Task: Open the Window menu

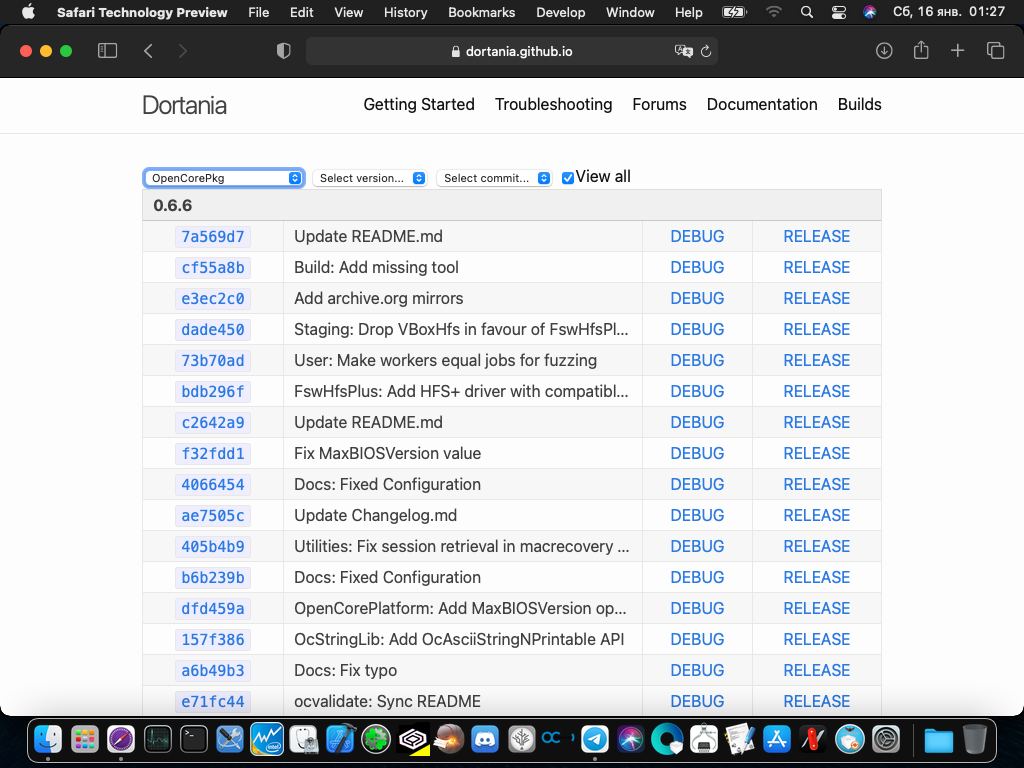Action: [x=630, y=12]
